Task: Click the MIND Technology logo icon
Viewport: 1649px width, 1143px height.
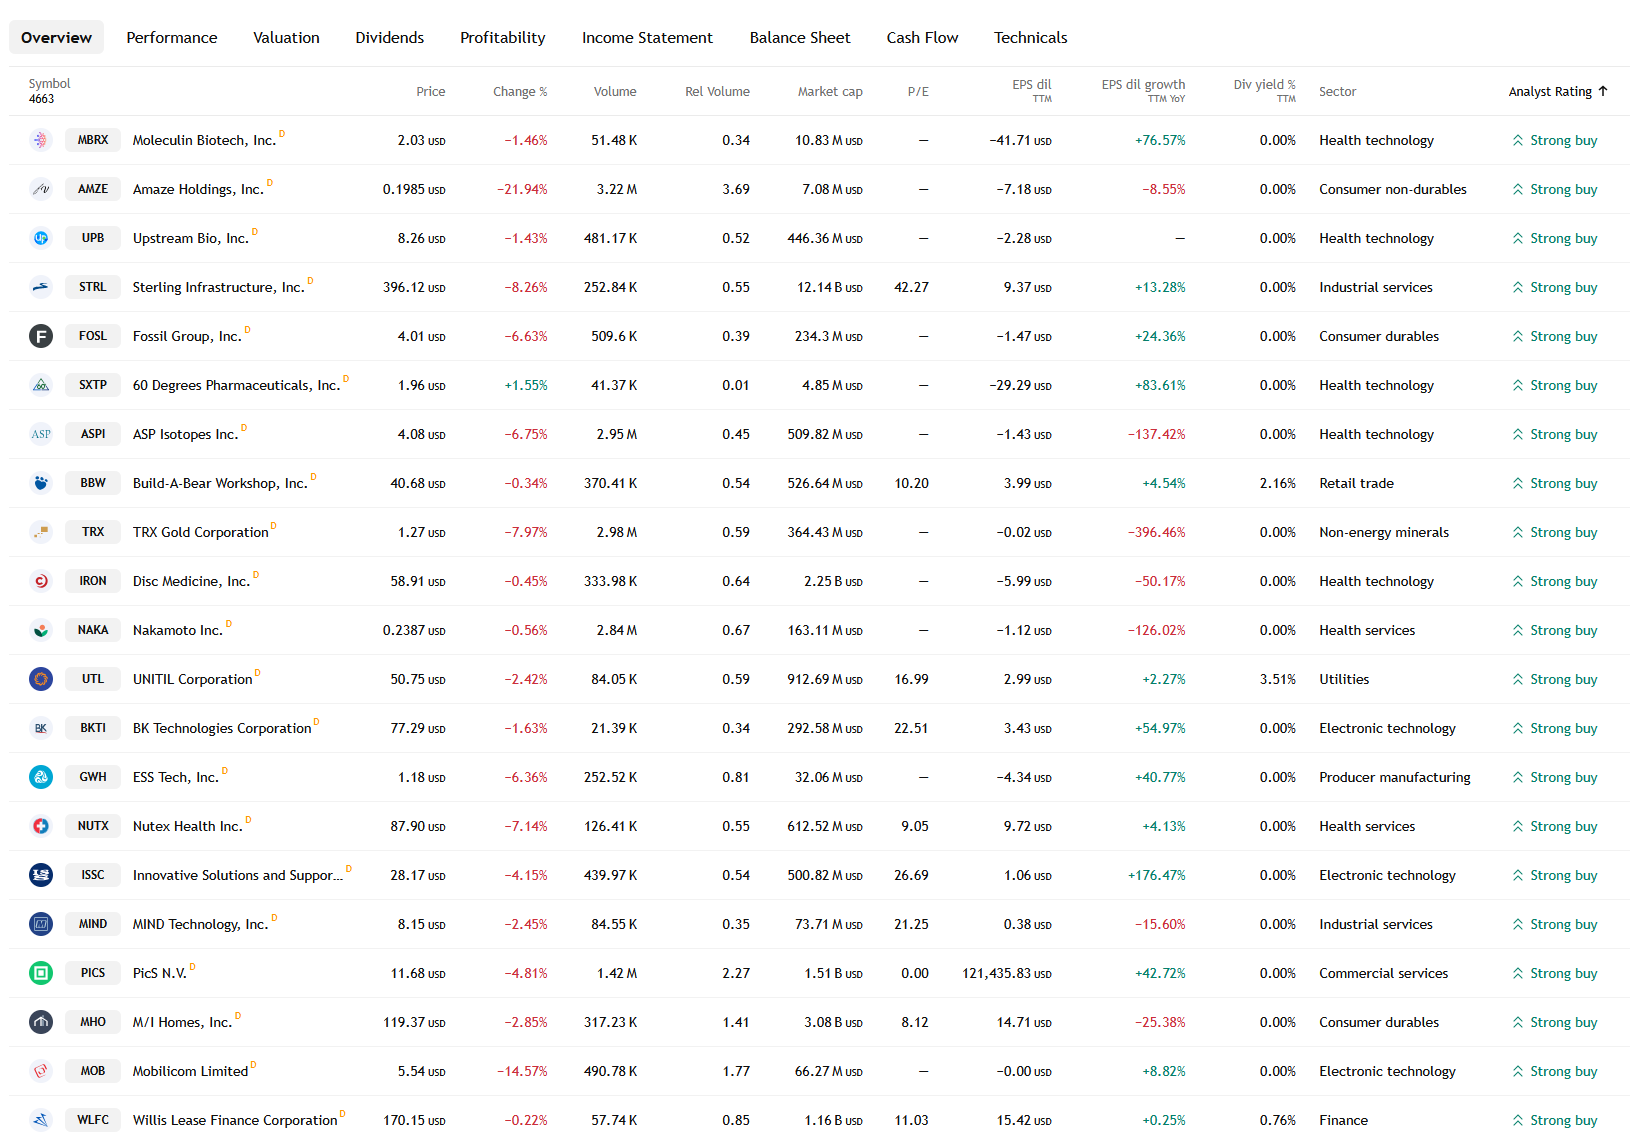Action: coord(41,924)
